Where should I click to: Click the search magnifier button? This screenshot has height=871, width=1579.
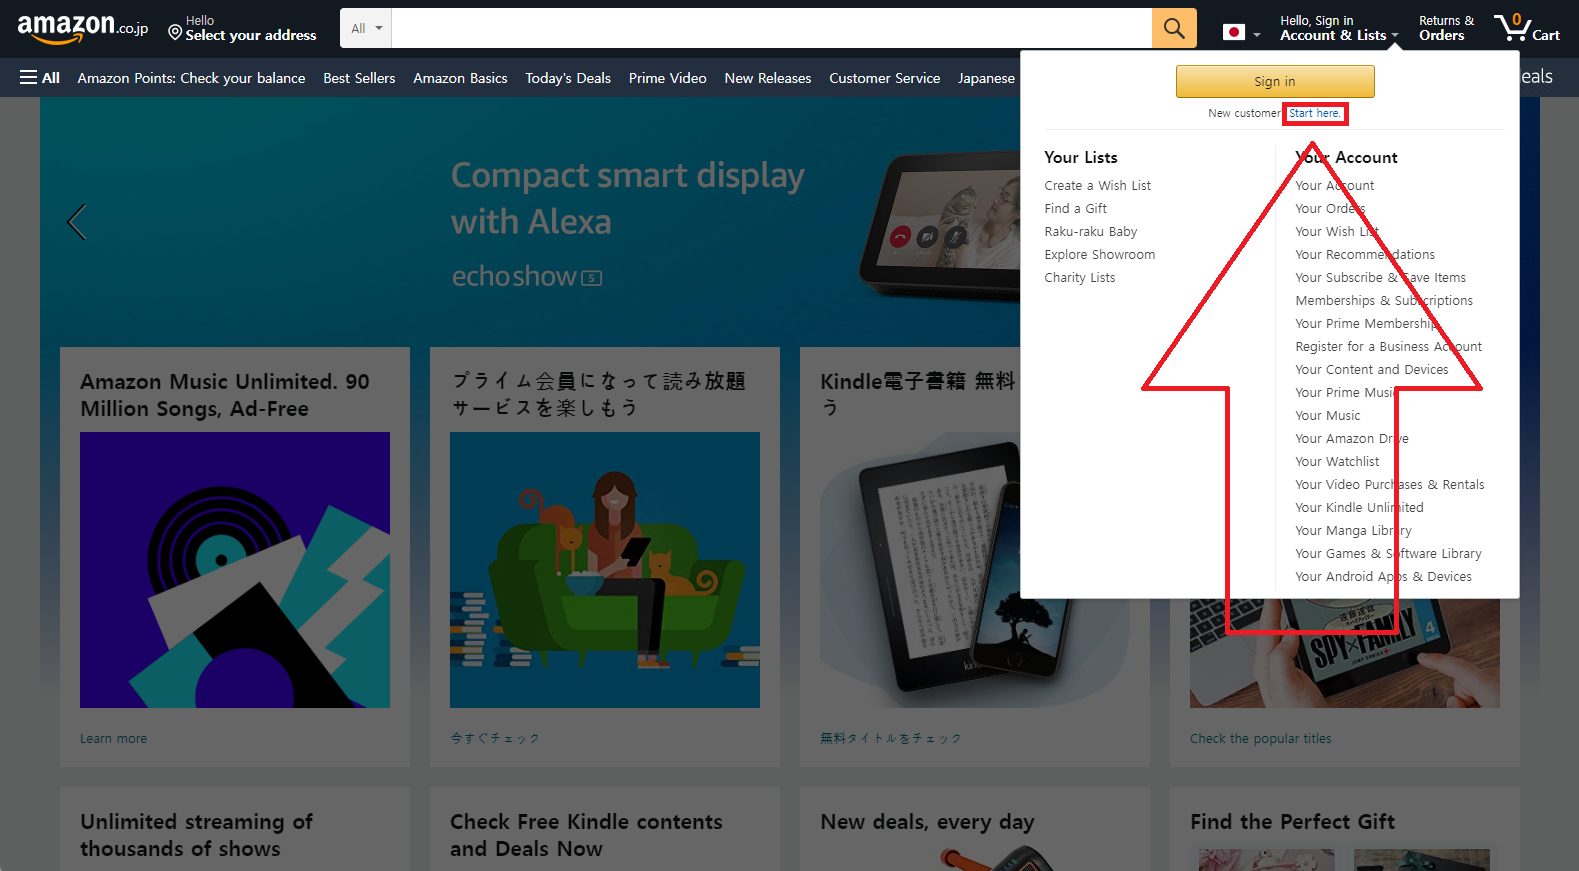(1174, 28)
